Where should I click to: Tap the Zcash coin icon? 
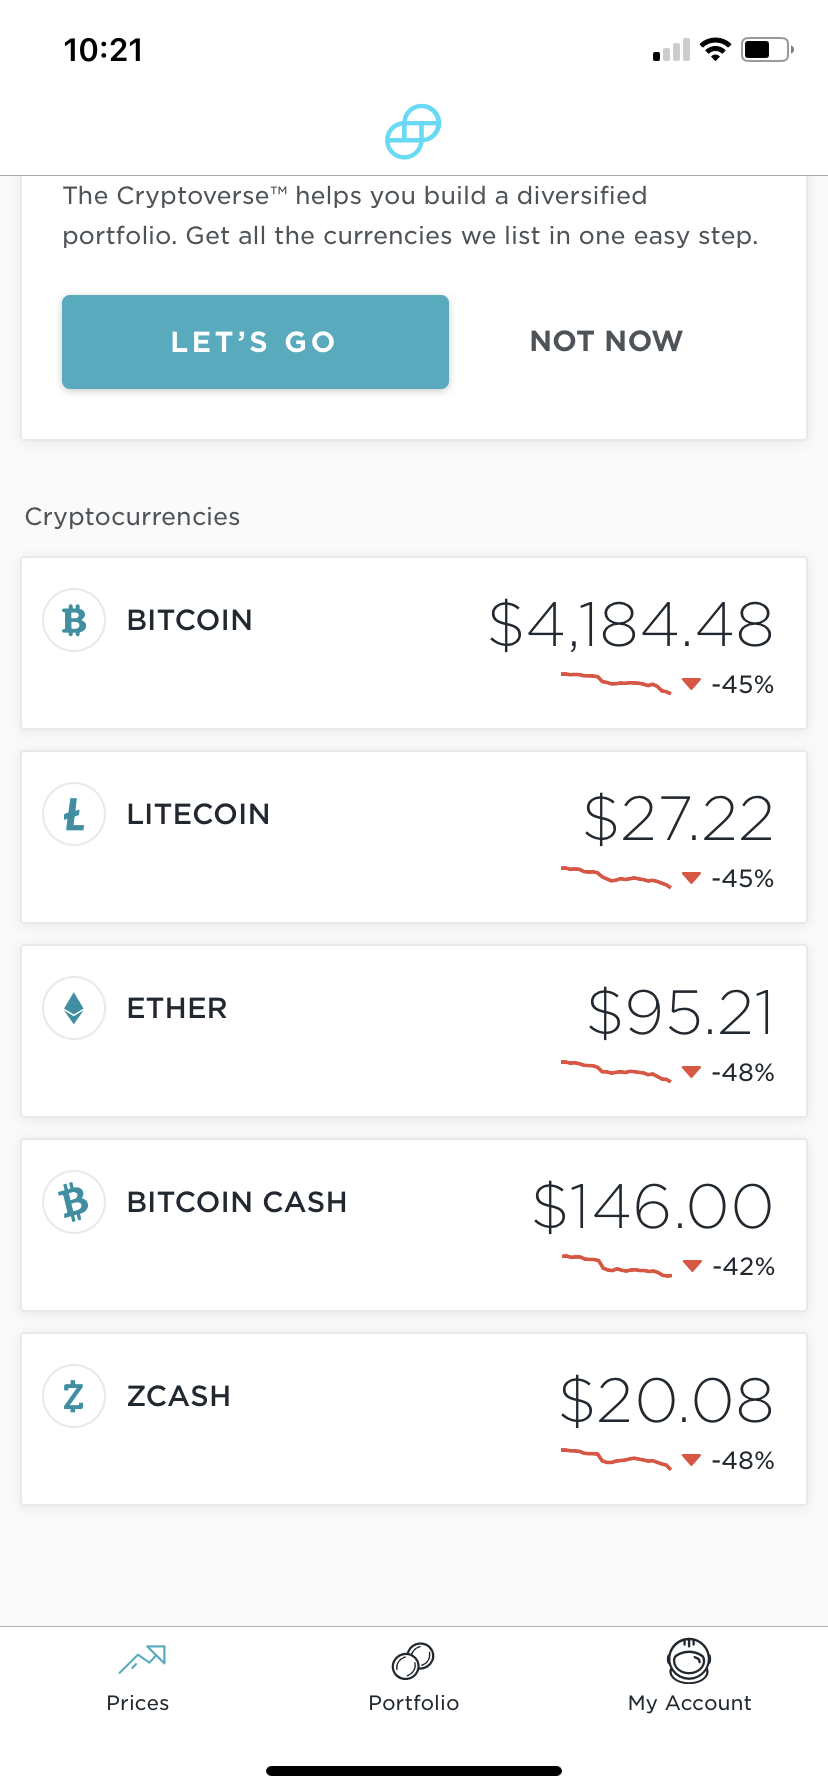point(74,1396)
